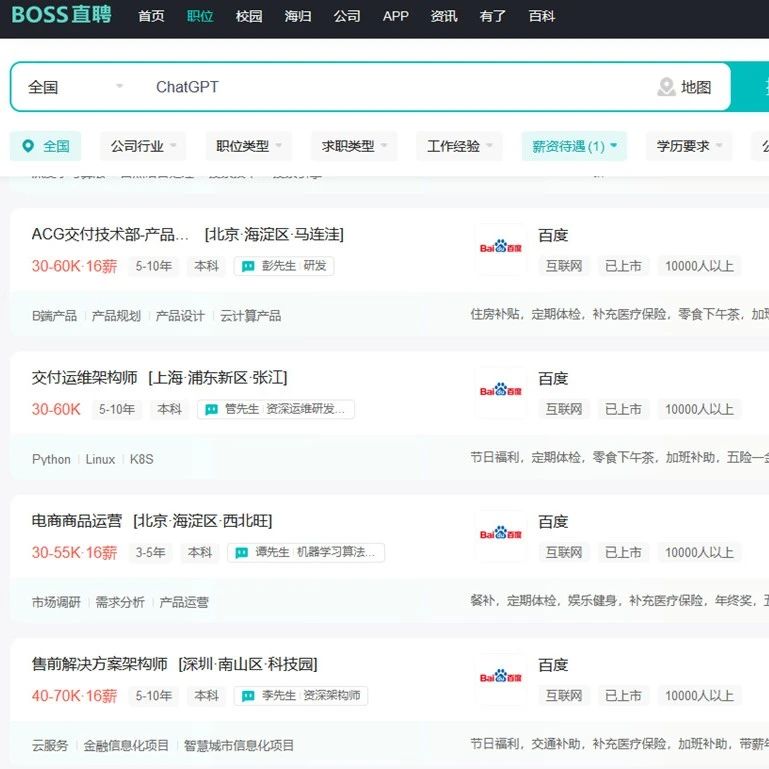769x769 pixels.
Task: Expand the 工作经验 filter dropdown
Action: (460, 146)
